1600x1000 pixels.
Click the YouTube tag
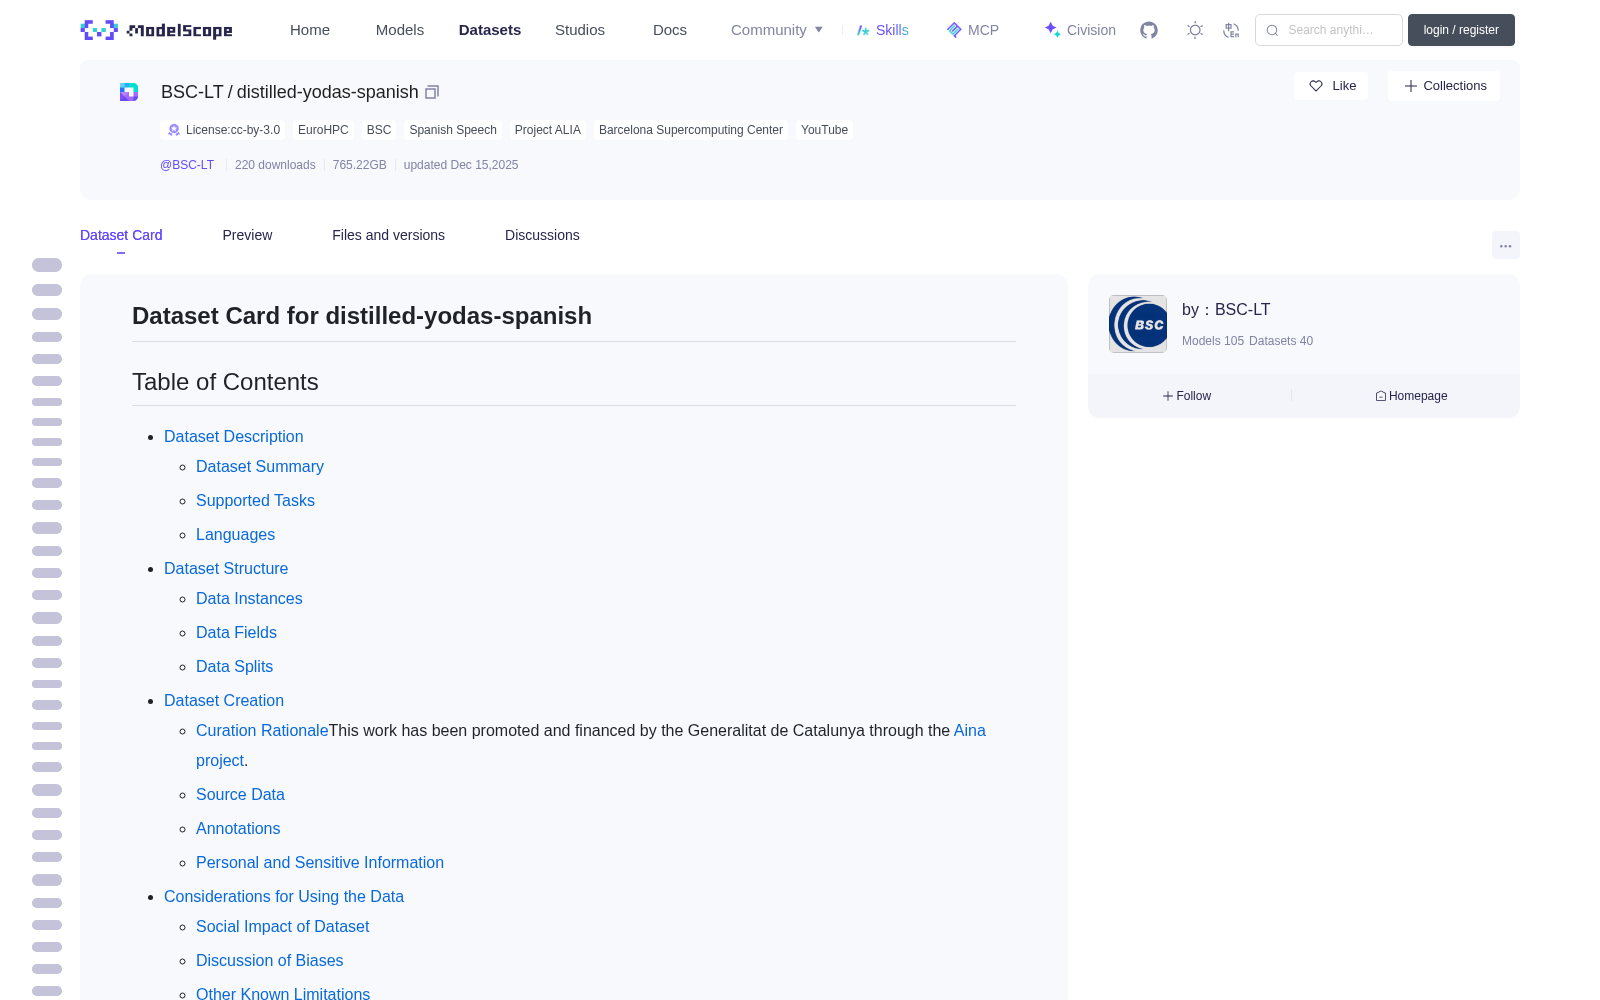pyautogui.click(x=824, y=130)
